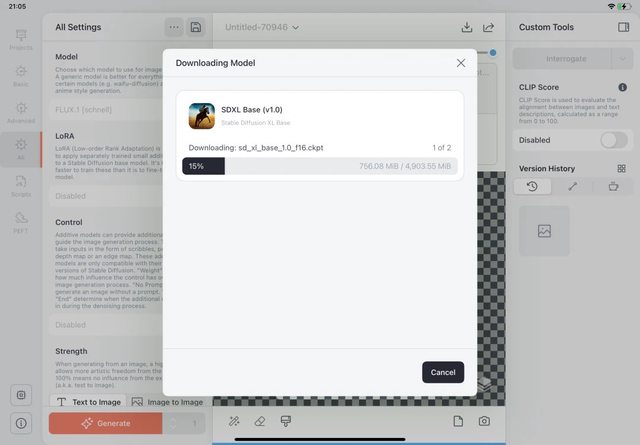Open the camera tool

(484, 421)
